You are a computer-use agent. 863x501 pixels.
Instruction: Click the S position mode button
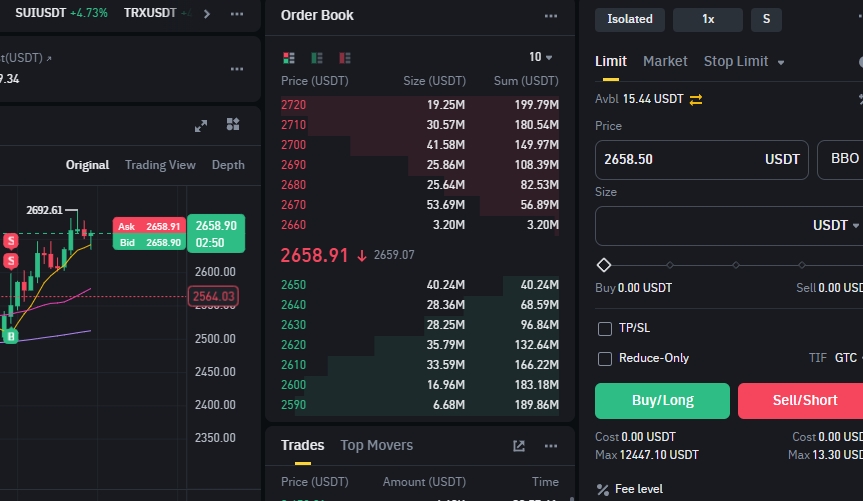(766, 19)
